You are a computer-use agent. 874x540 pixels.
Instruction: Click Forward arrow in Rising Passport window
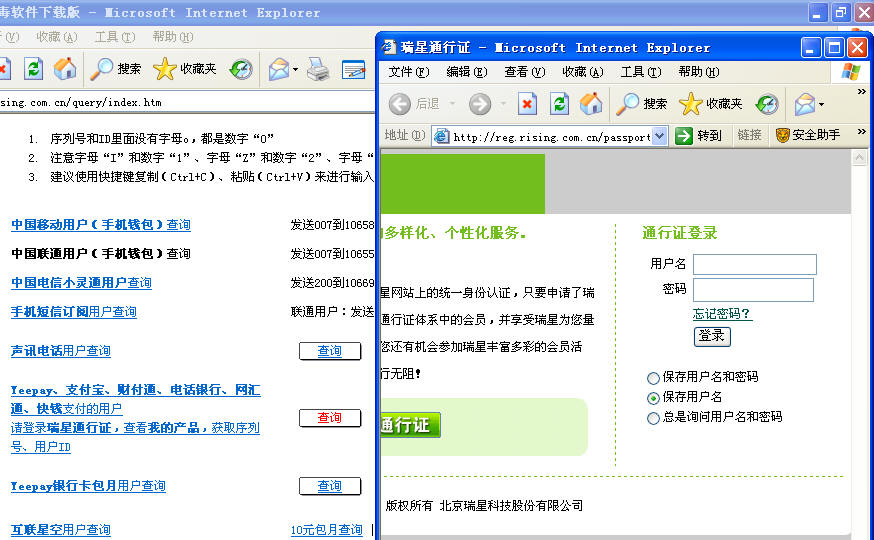click(480, 104)
